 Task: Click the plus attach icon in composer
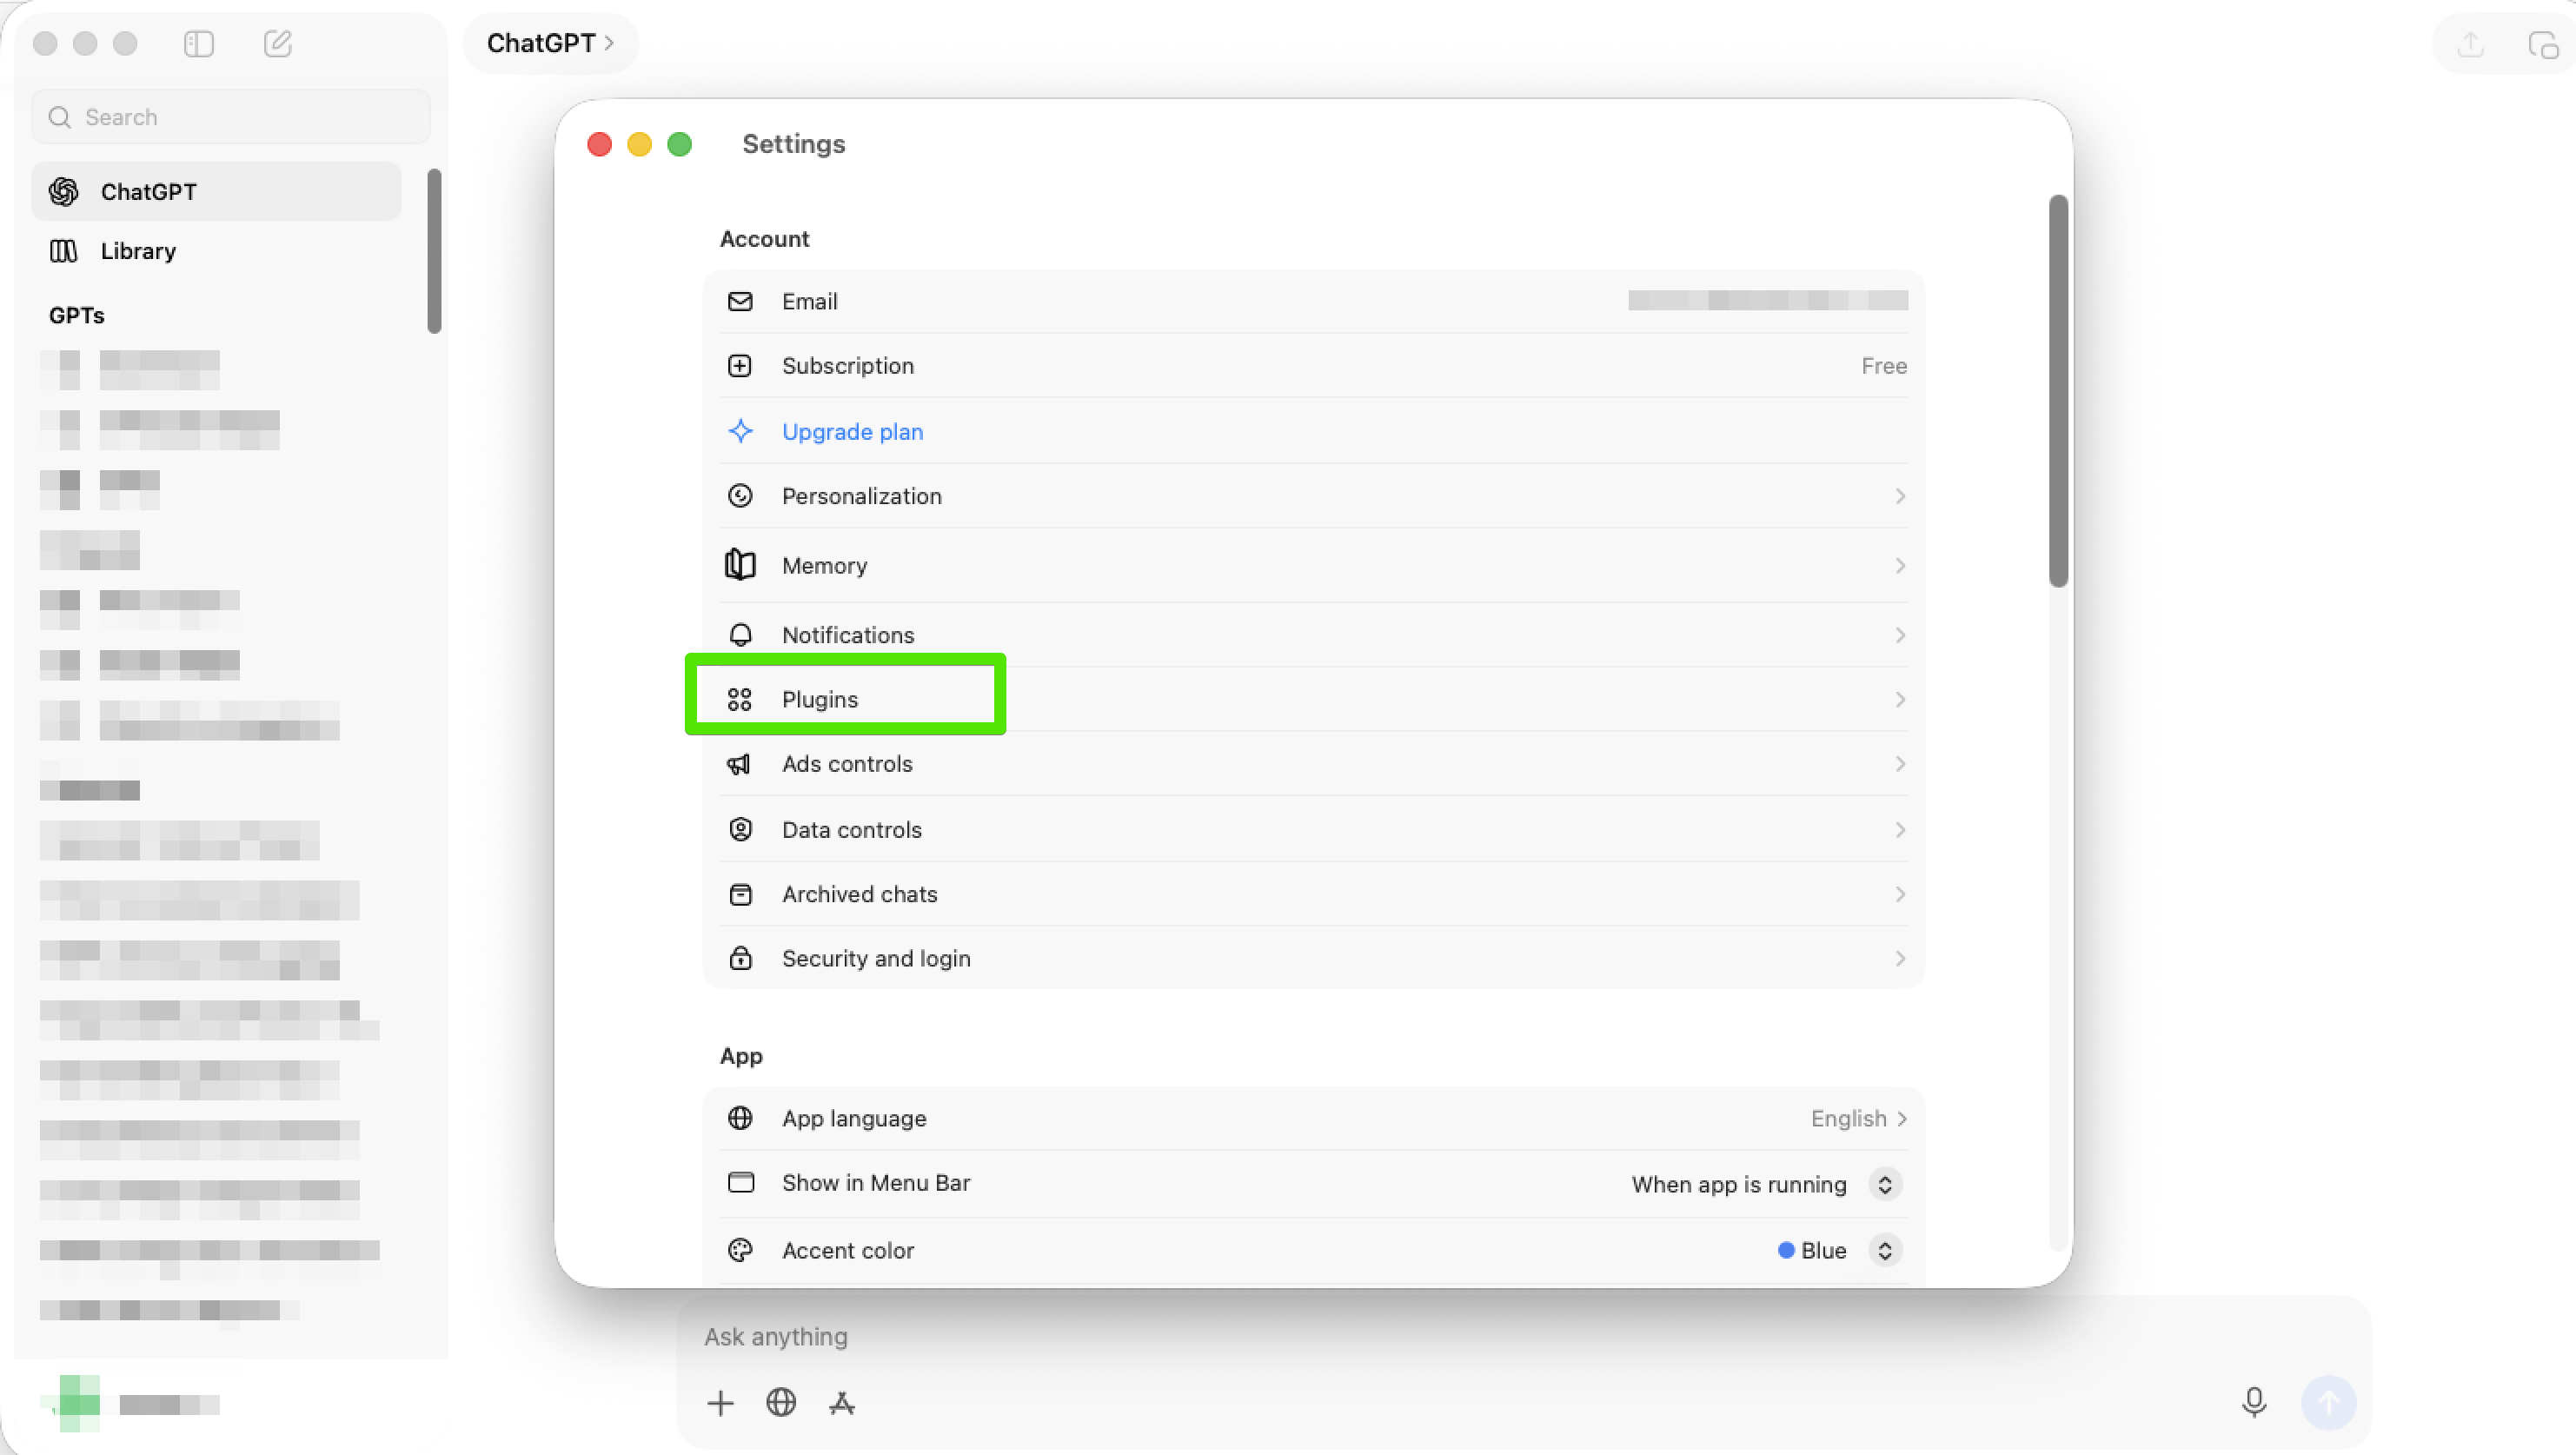point(720,1403)
